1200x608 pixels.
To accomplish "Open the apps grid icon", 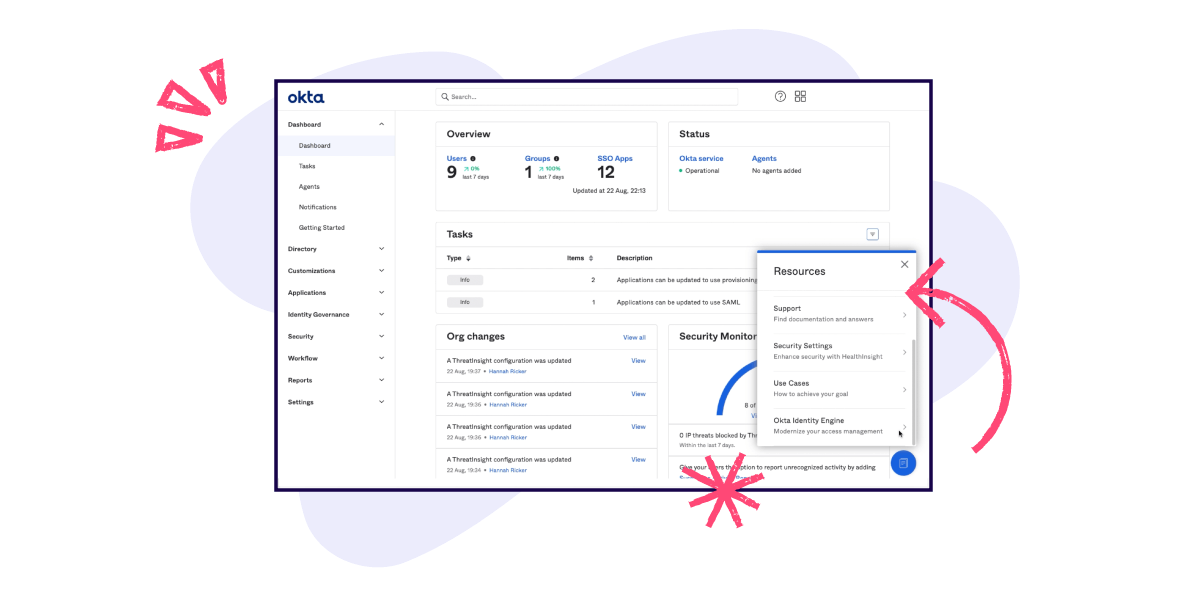I will (x=800, y=97).
